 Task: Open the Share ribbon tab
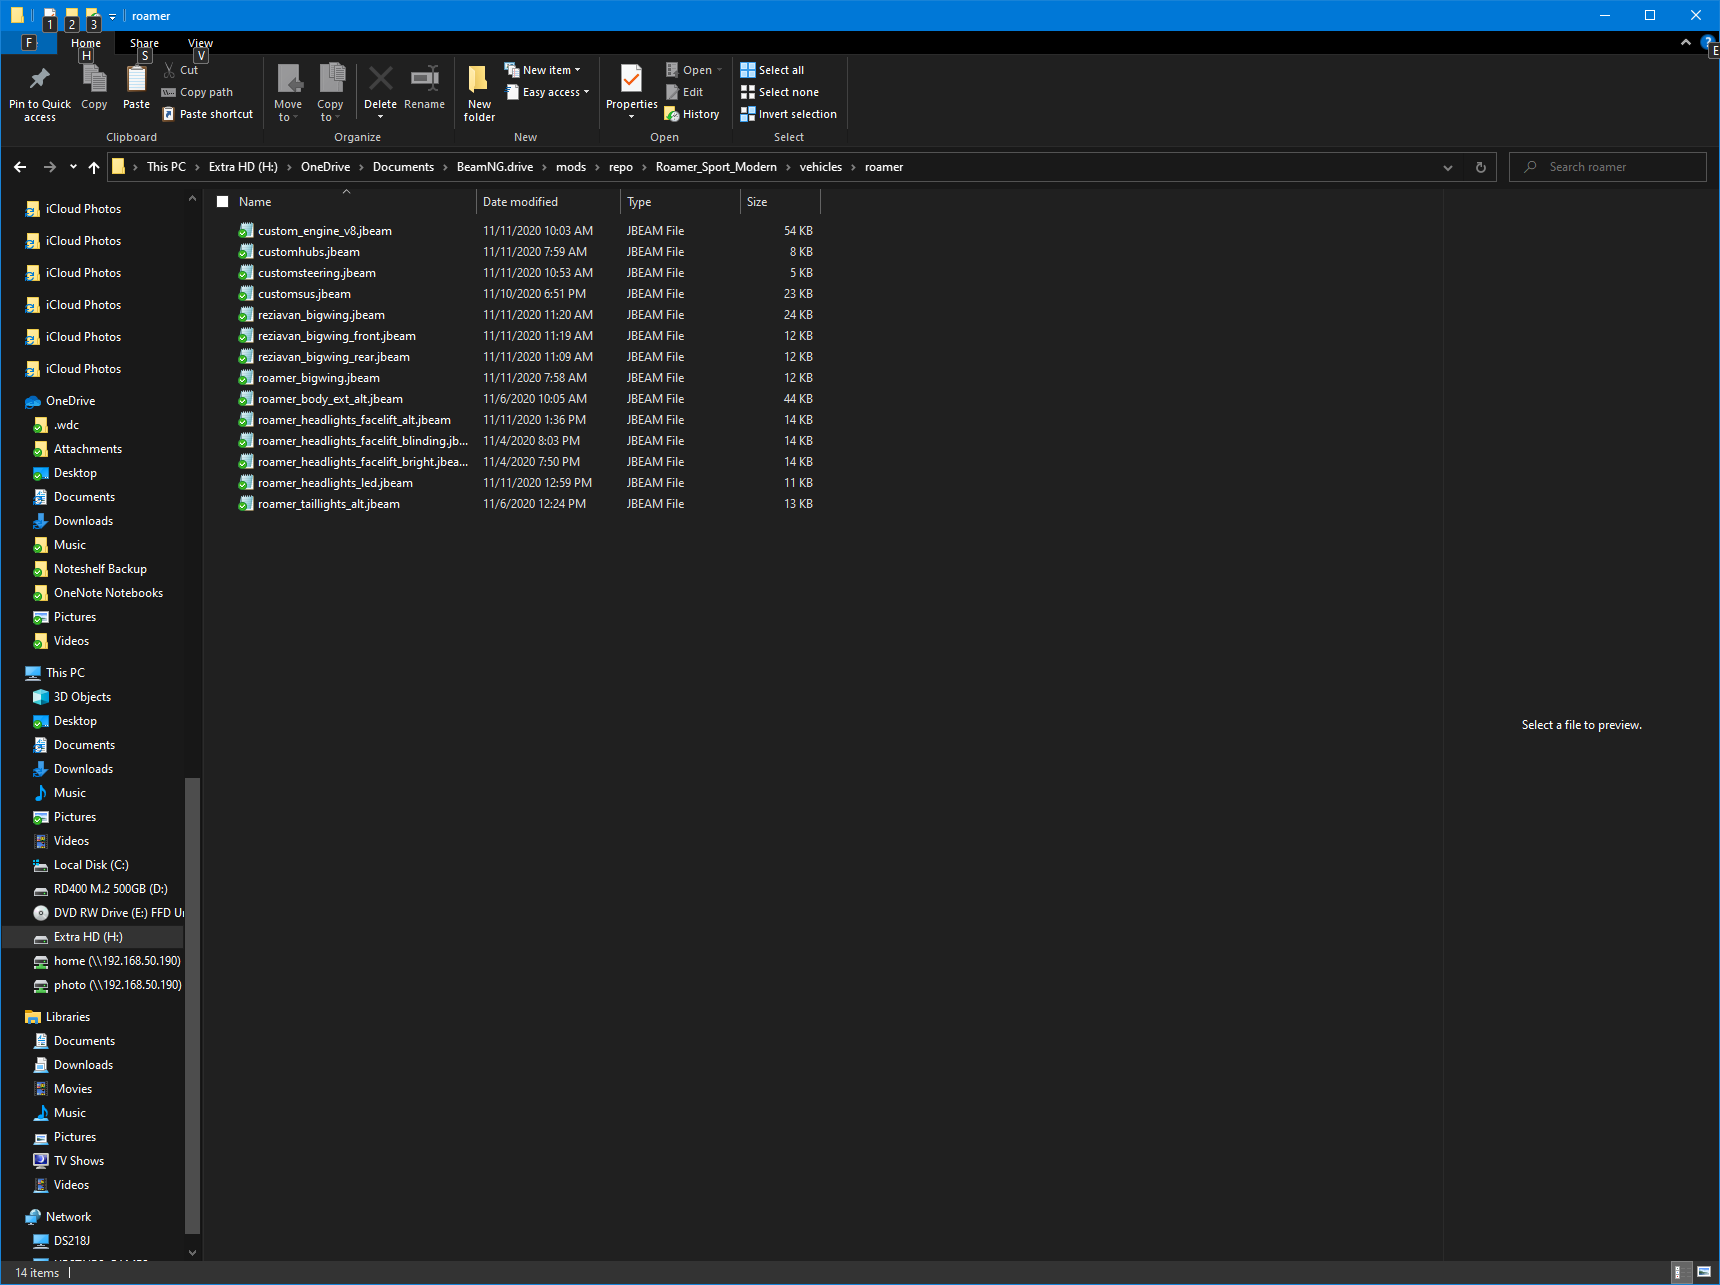(144, 43)
